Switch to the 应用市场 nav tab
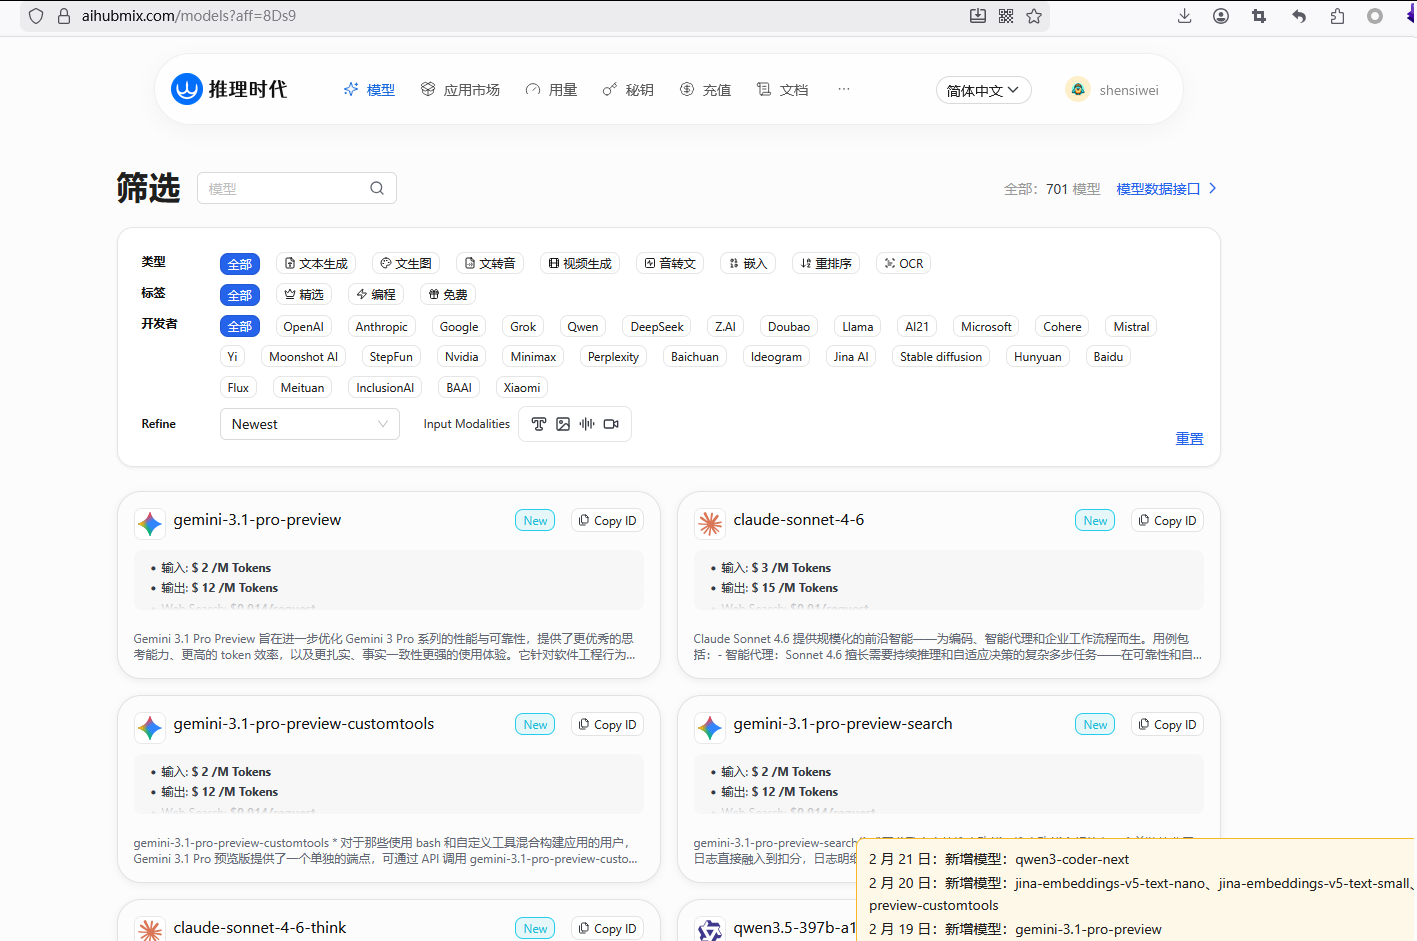The height and width of the screenshot is (941, 1417). (x=460, y=90)
